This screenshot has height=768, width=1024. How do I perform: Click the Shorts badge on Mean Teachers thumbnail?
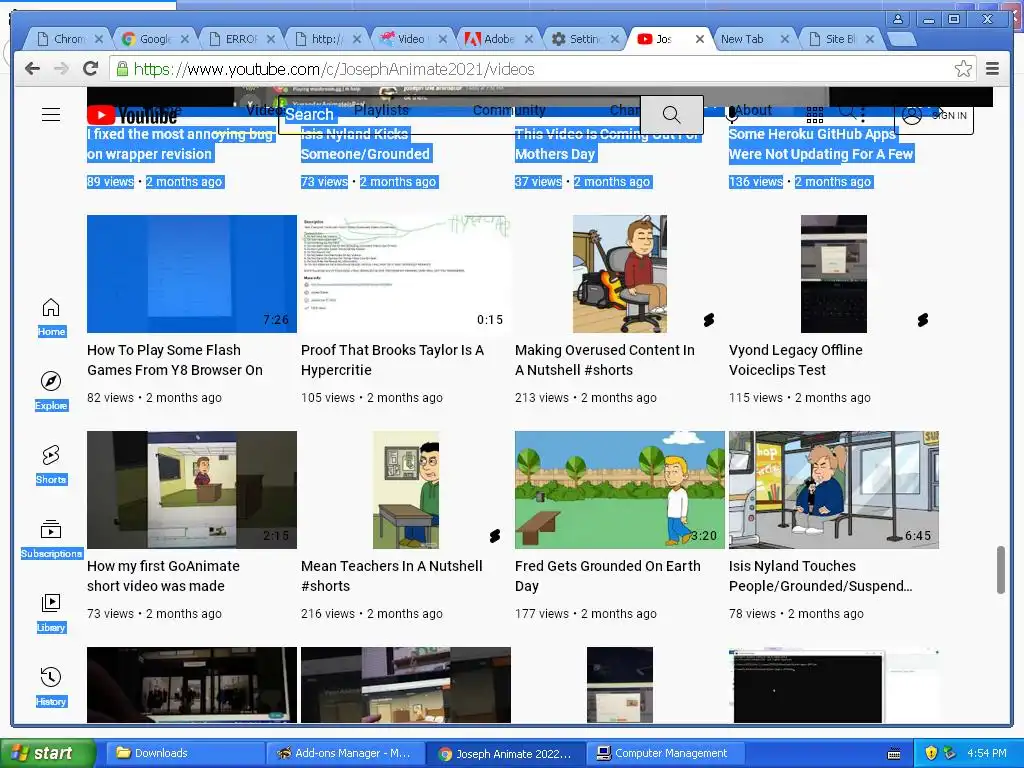pyautogui.click(x=495, y=536)
